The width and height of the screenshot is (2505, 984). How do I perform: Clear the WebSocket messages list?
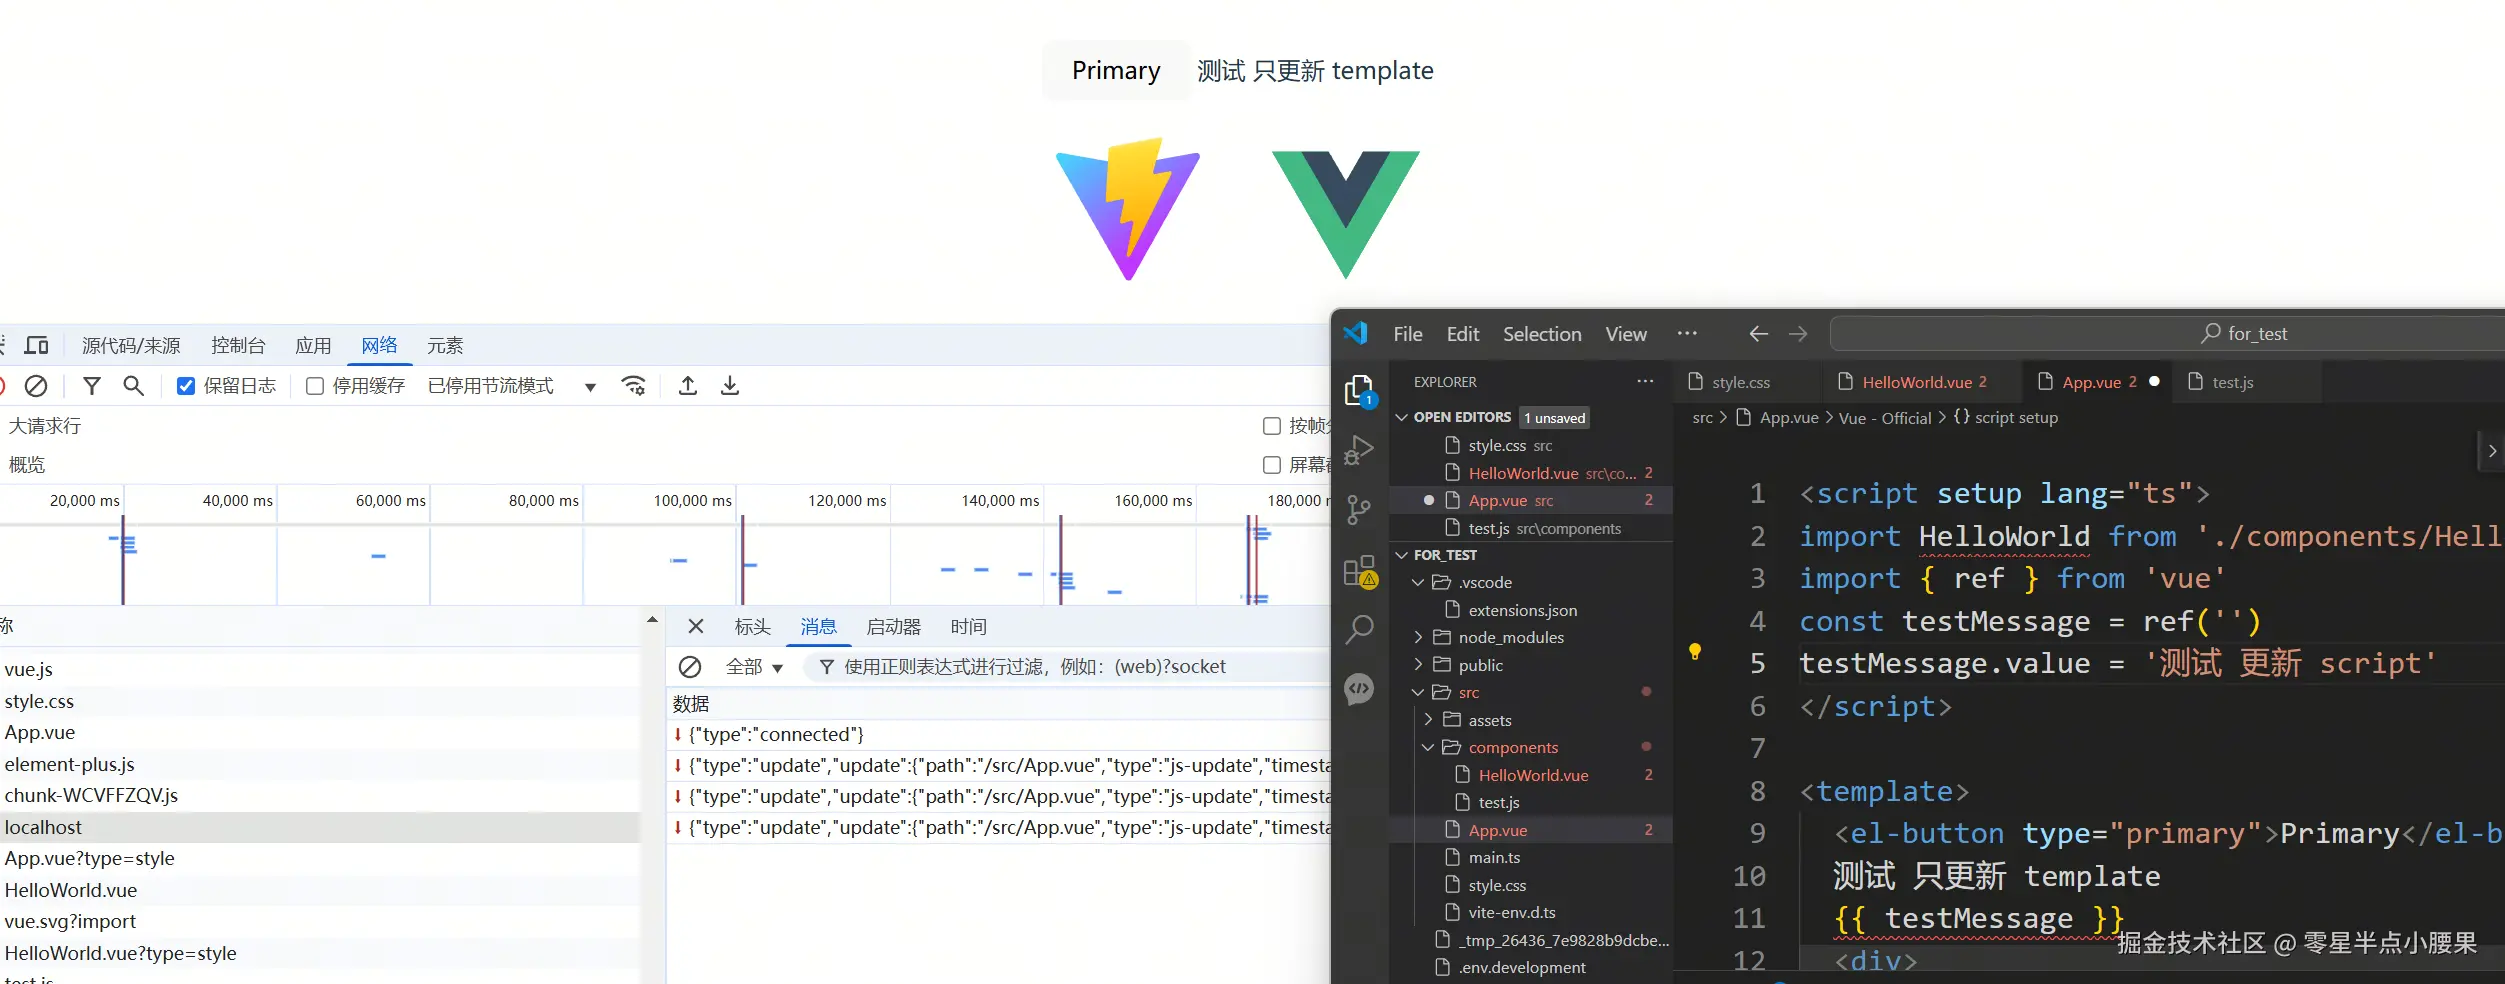(690, 667)
